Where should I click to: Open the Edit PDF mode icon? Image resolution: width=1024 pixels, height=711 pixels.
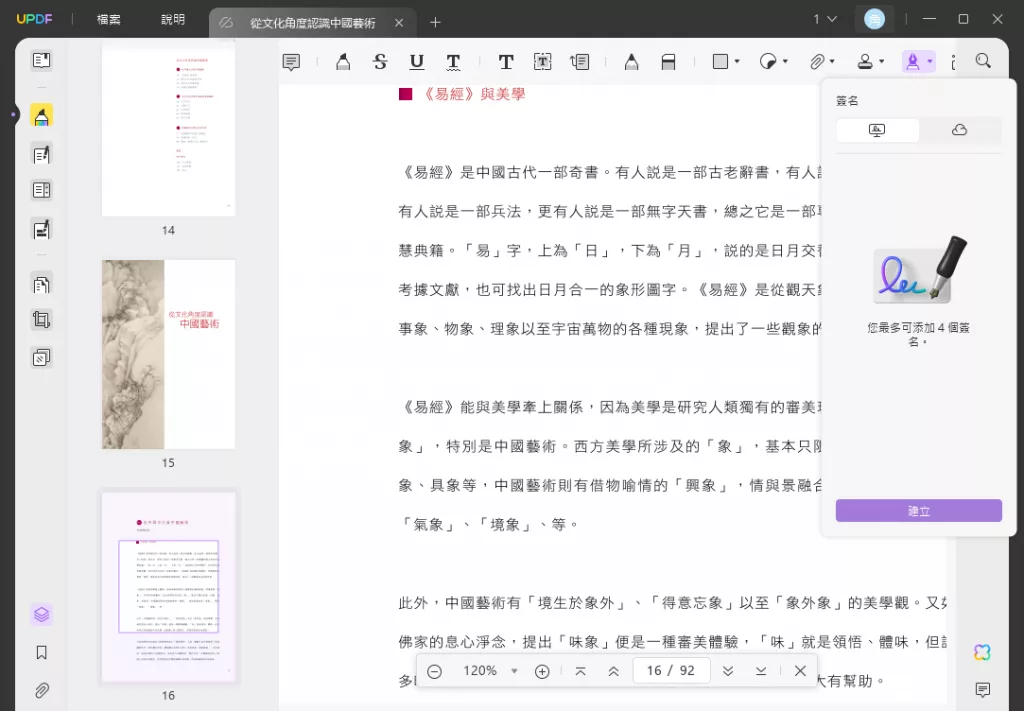(41, 155)
